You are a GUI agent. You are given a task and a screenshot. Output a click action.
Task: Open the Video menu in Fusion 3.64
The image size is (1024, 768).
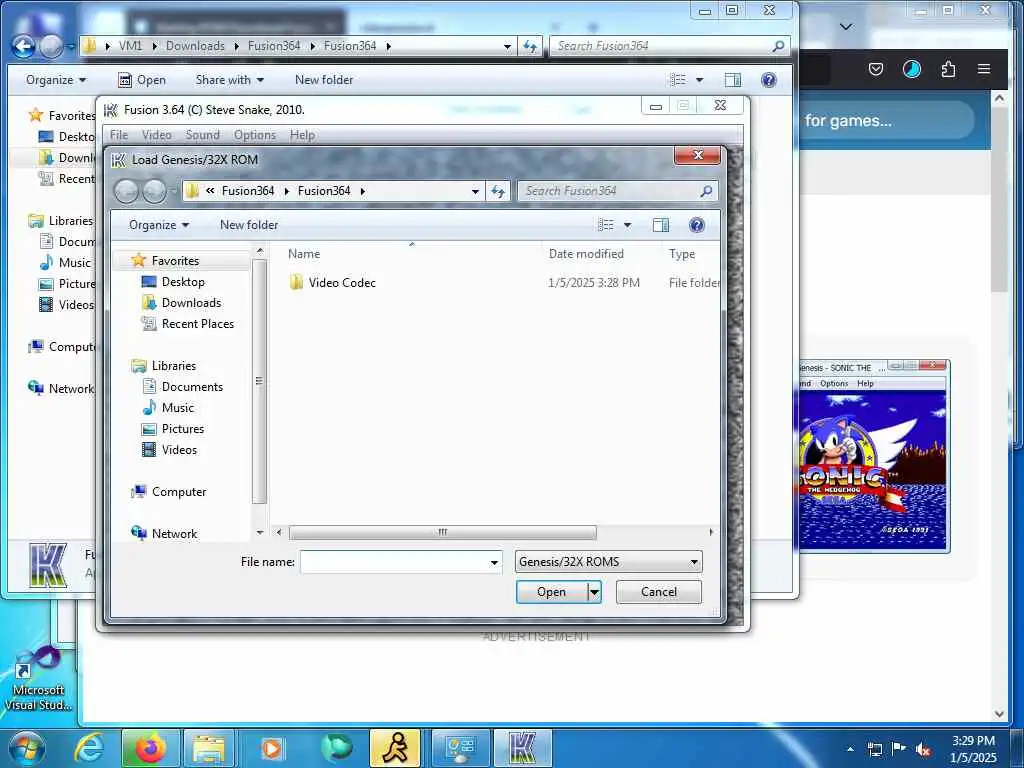tap(157, 135)
